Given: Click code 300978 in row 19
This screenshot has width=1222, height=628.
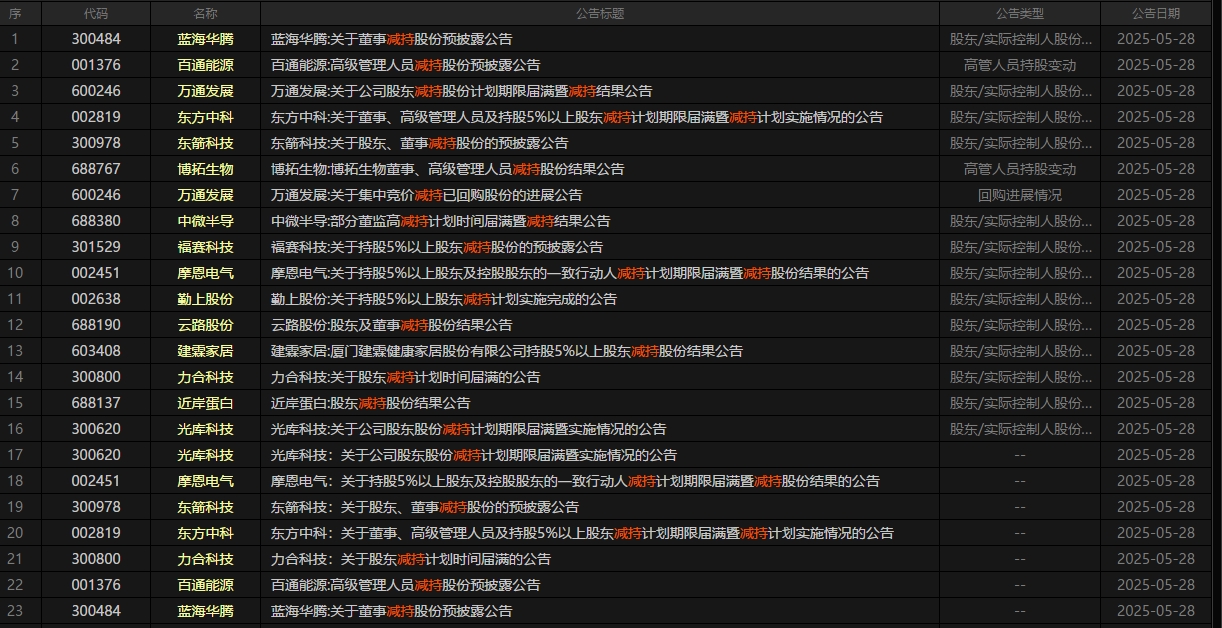Looking at the screenshot, I should tap(96, 507).
